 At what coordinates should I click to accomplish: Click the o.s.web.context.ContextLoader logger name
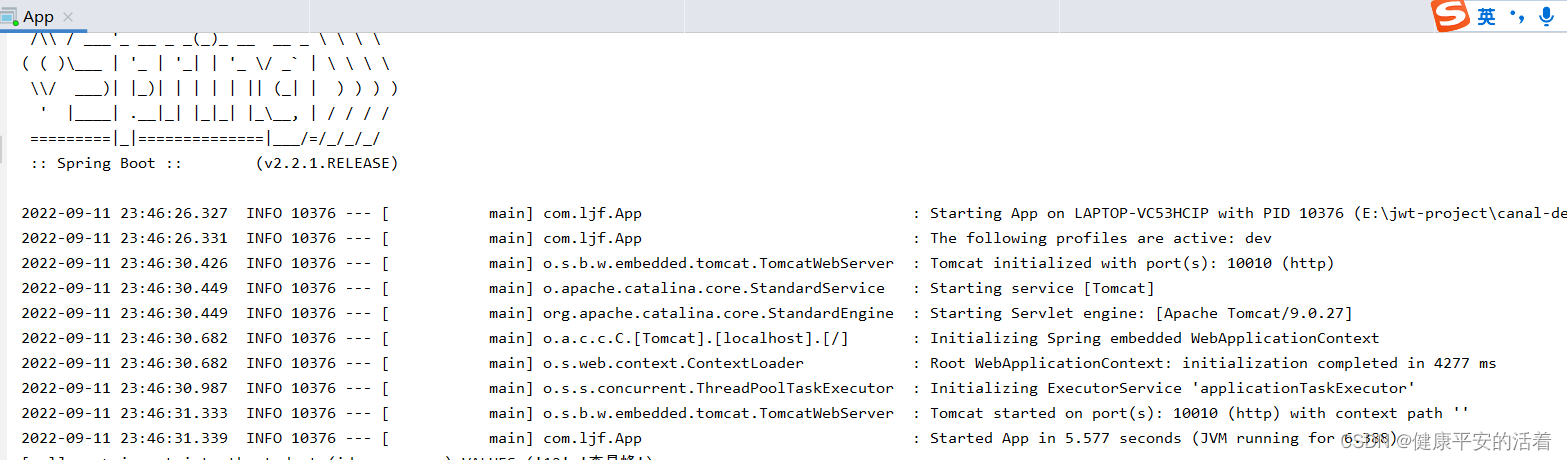click(673, 363)
